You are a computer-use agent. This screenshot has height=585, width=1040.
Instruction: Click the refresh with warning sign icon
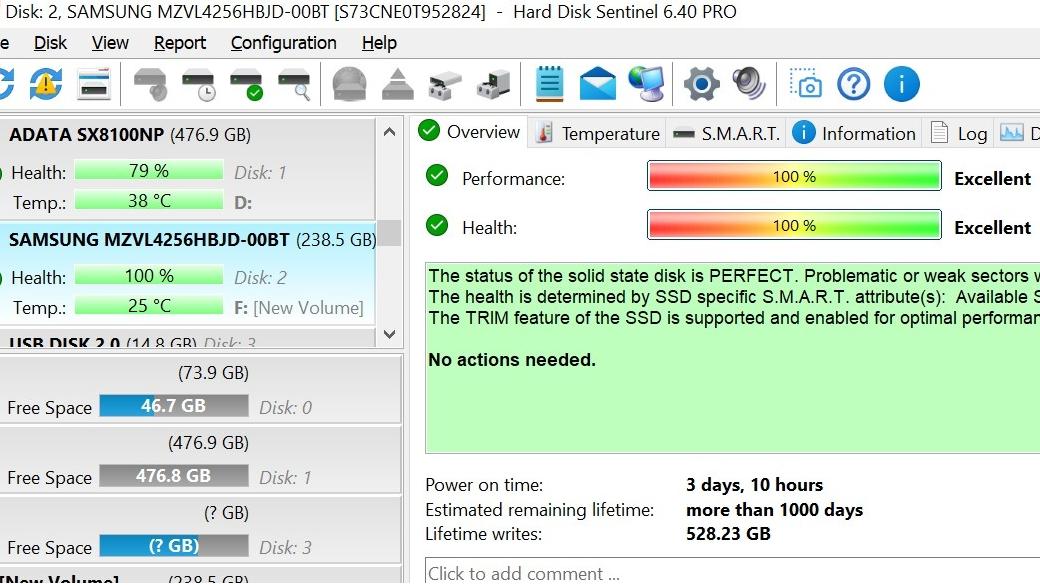pyautogui.click(x=46, y=84)
